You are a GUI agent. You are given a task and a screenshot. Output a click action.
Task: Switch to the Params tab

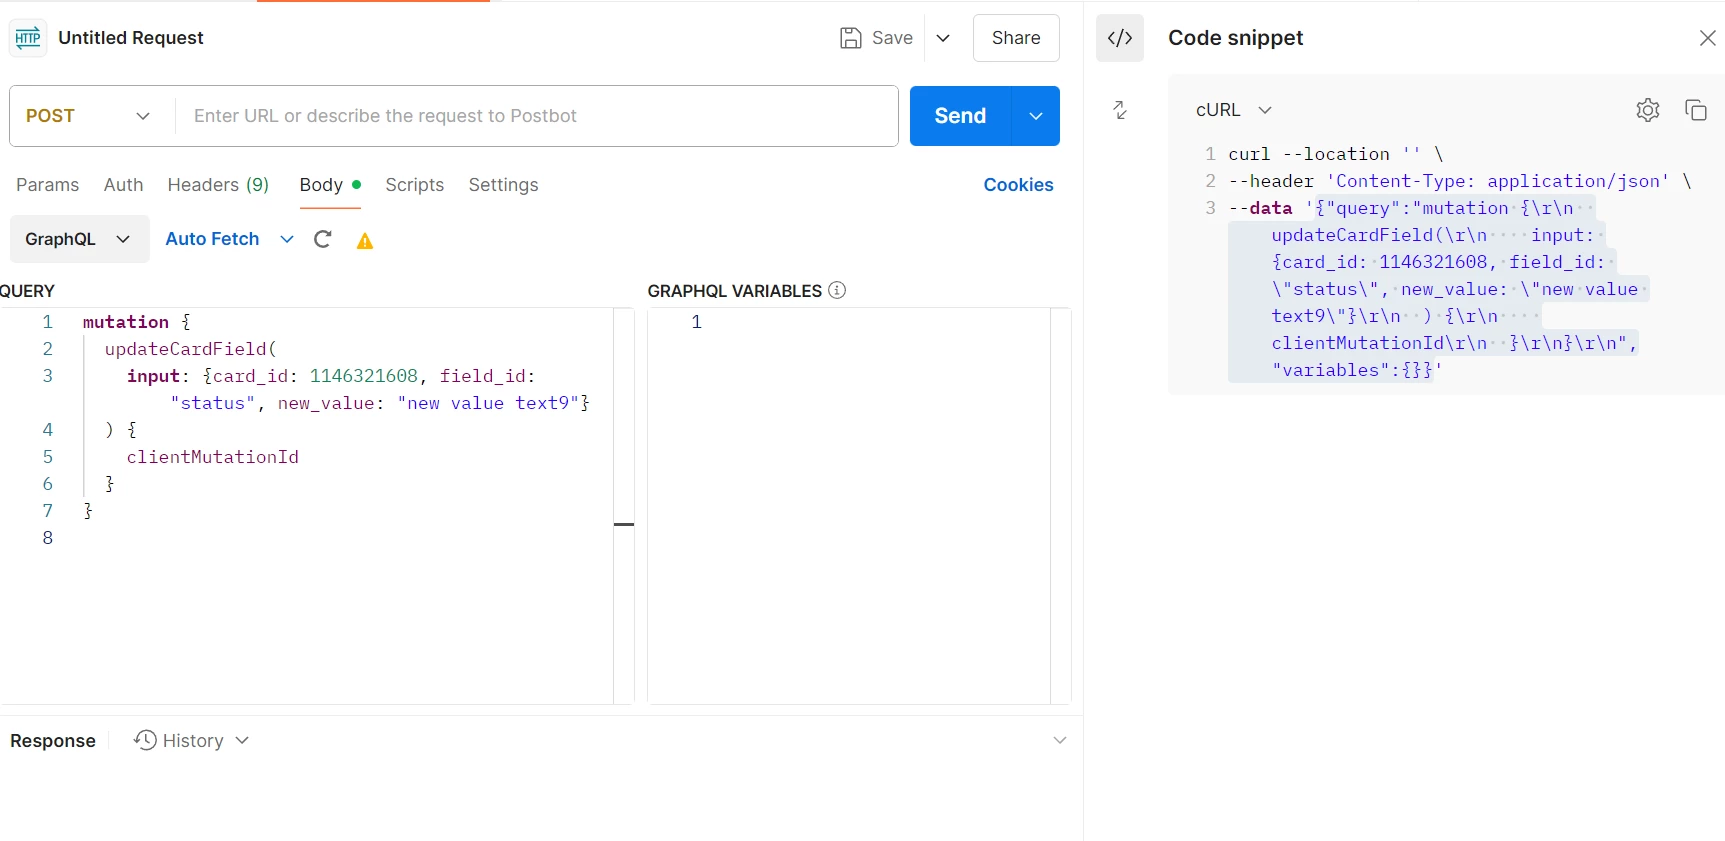[47, 185]
